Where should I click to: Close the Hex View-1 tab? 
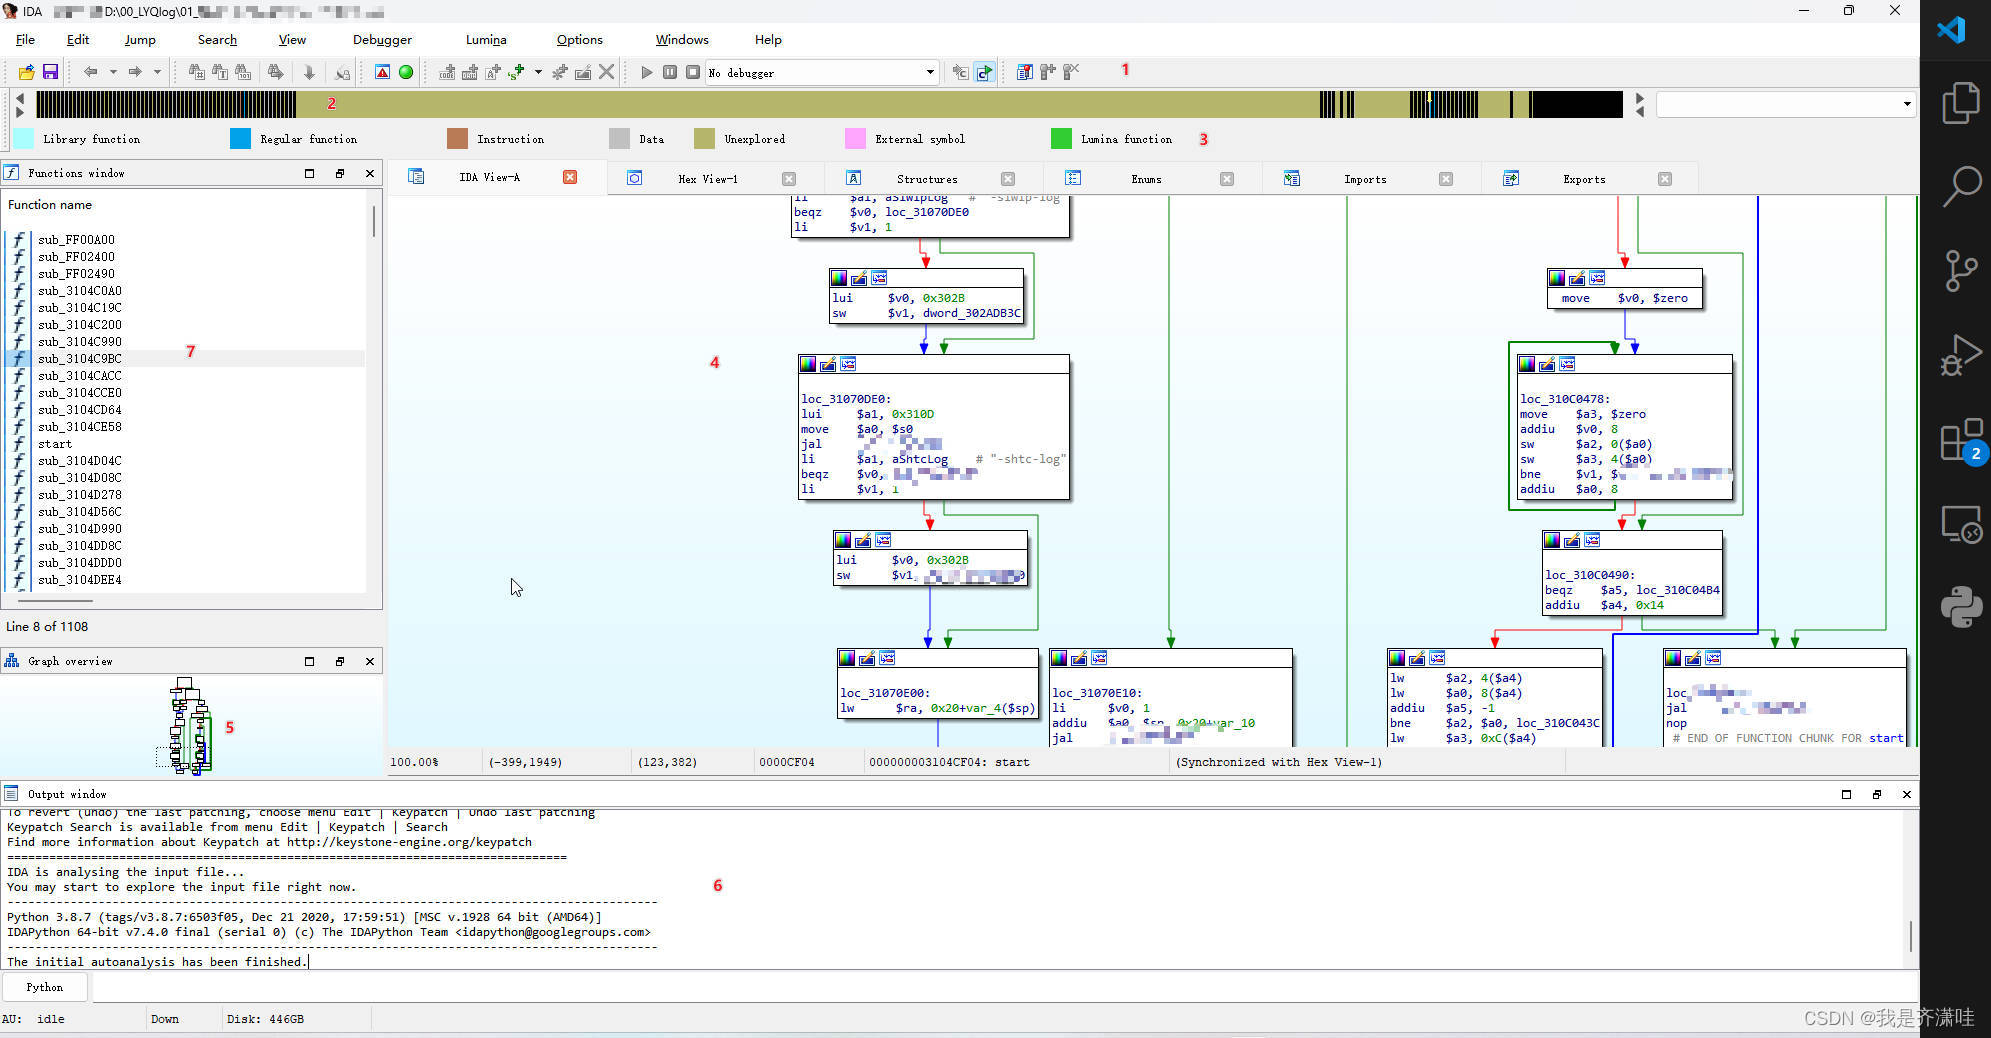click(789, 179)
